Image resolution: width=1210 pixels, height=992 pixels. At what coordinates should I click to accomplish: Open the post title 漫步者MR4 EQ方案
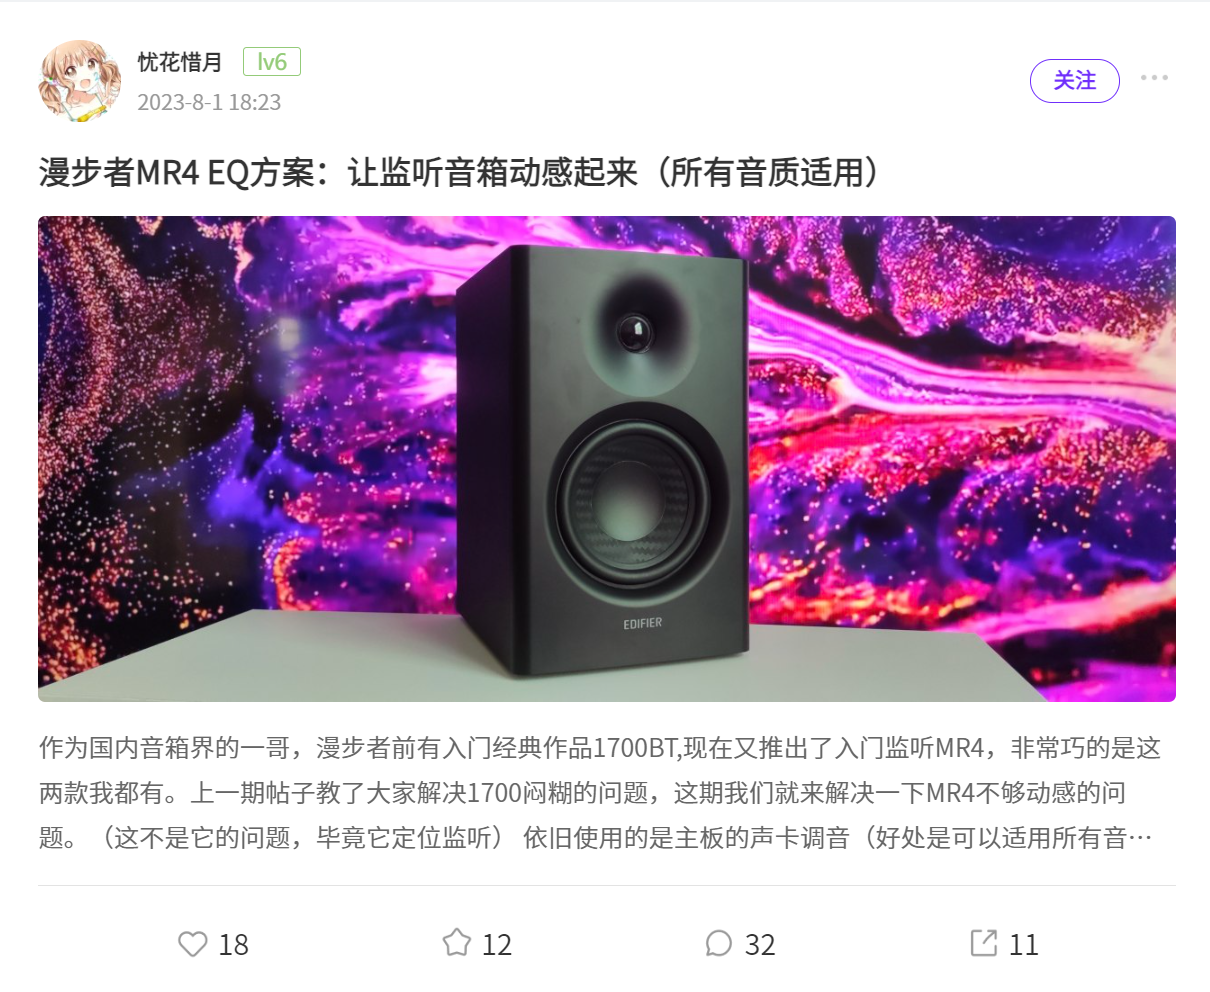point(461,173)
